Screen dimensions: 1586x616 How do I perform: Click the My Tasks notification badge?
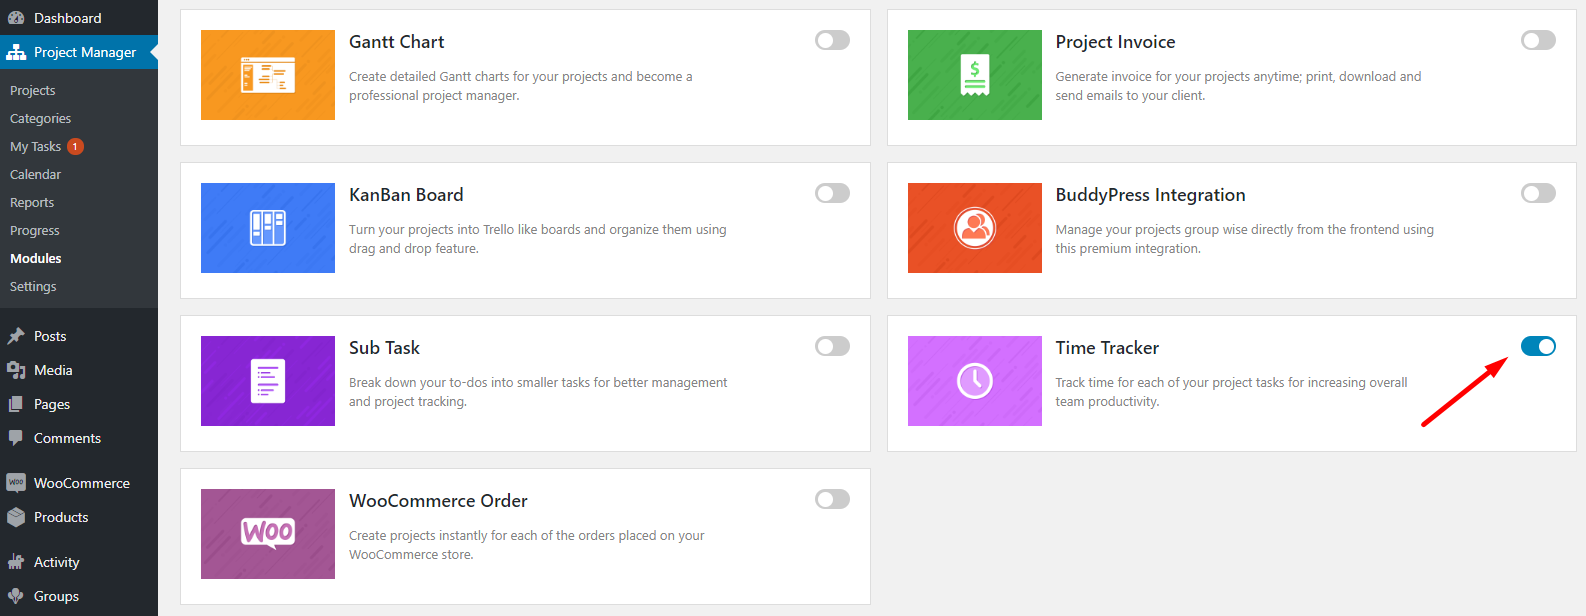click(75, 147)
